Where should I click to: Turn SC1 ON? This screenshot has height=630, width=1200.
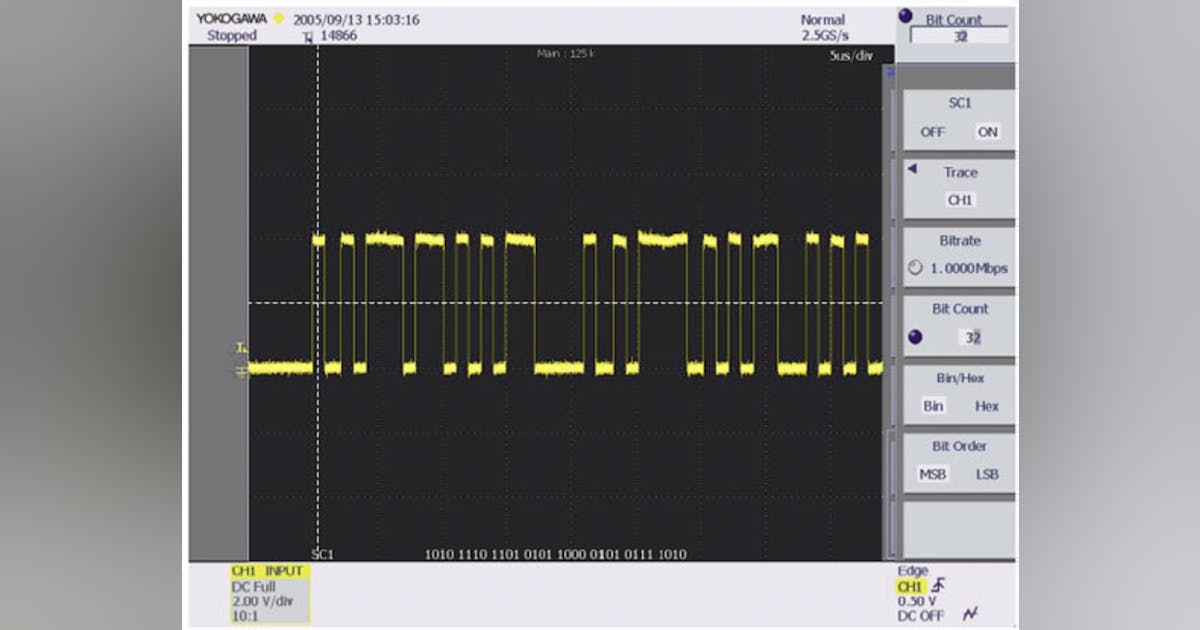(x=987, y=131)
